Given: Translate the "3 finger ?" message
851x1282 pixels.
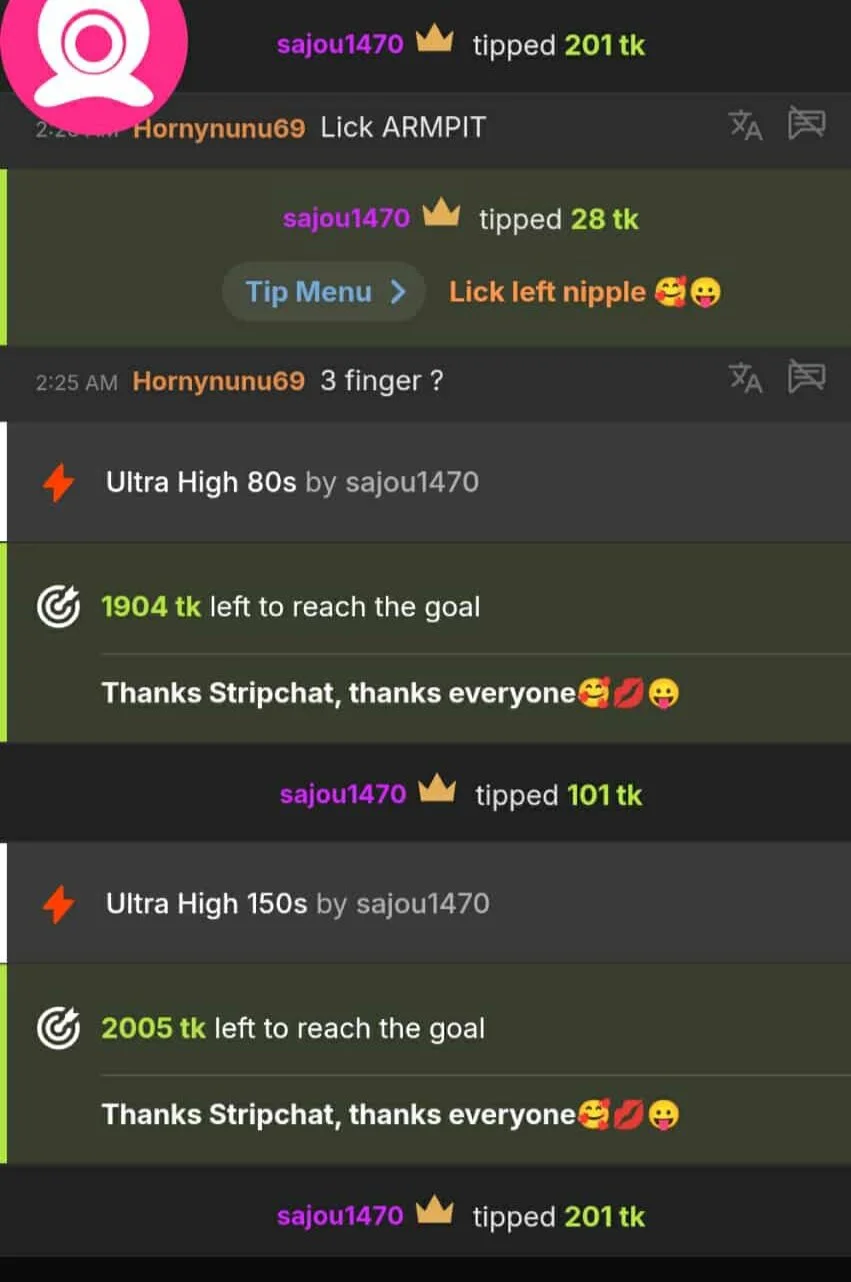Looking at the screenshot, I should [745, 378].
